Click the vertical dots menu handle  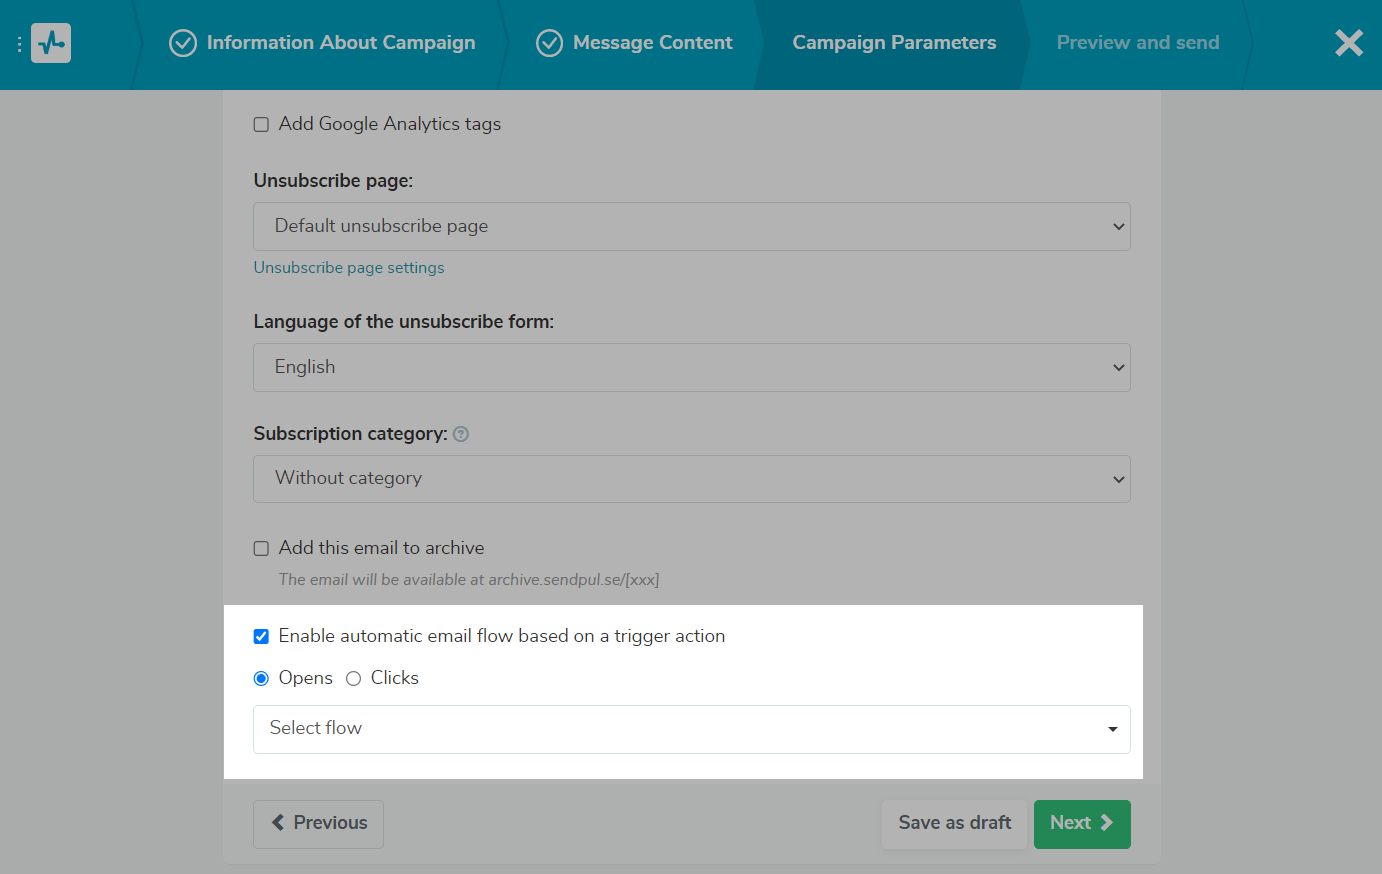[x=19, y=44]
